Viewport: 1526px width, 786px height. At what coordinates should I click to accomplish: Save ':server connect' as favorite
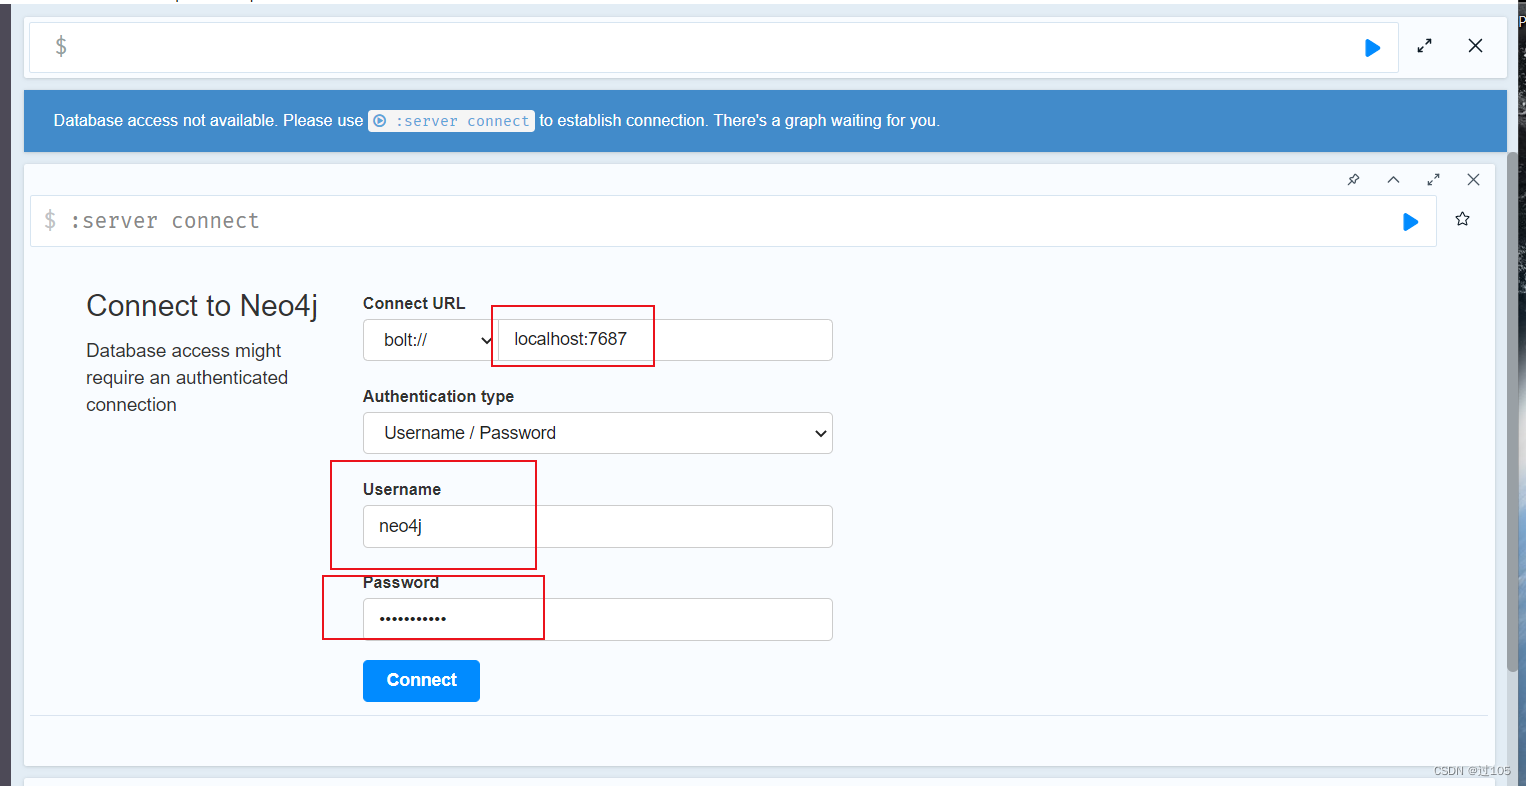[1462, 219]
